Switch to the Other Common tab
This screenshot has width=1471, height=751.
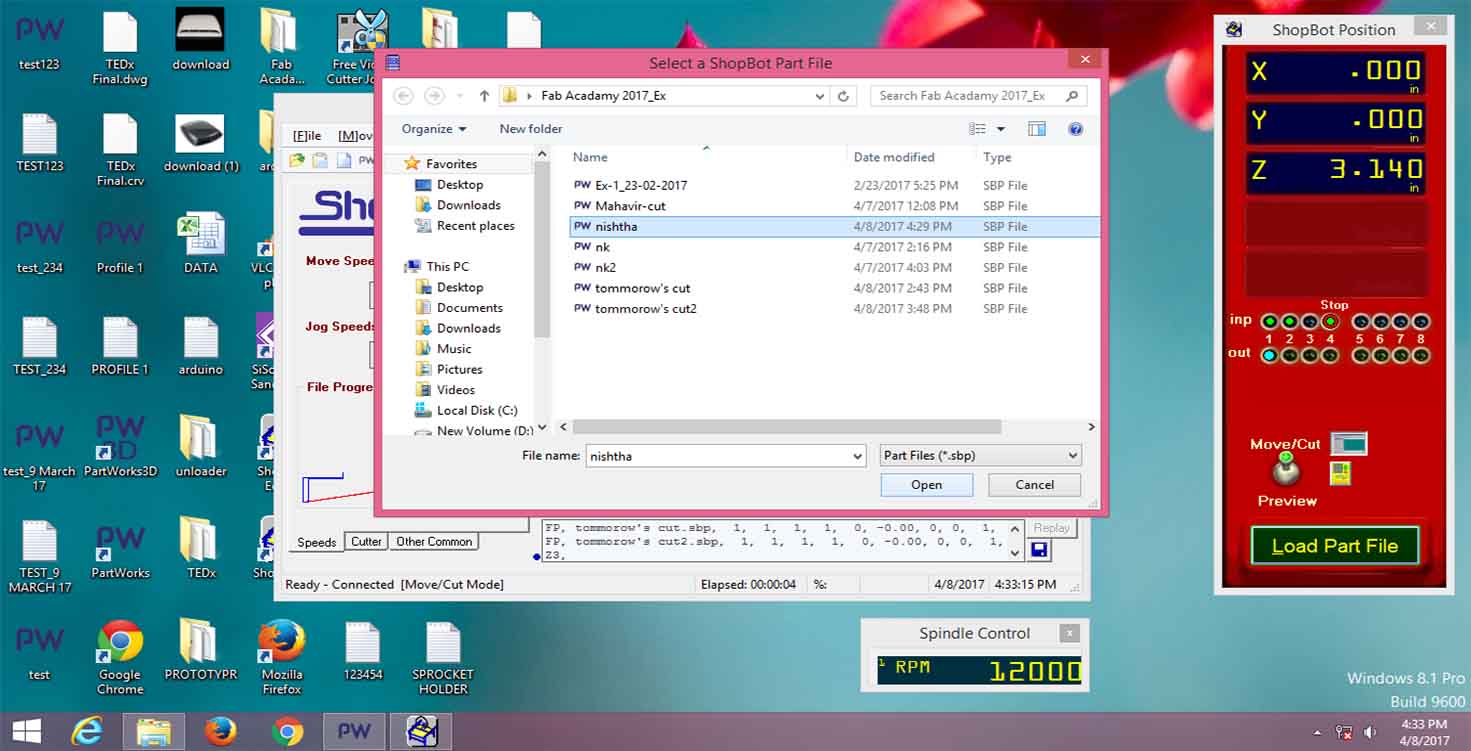(434, 542)
